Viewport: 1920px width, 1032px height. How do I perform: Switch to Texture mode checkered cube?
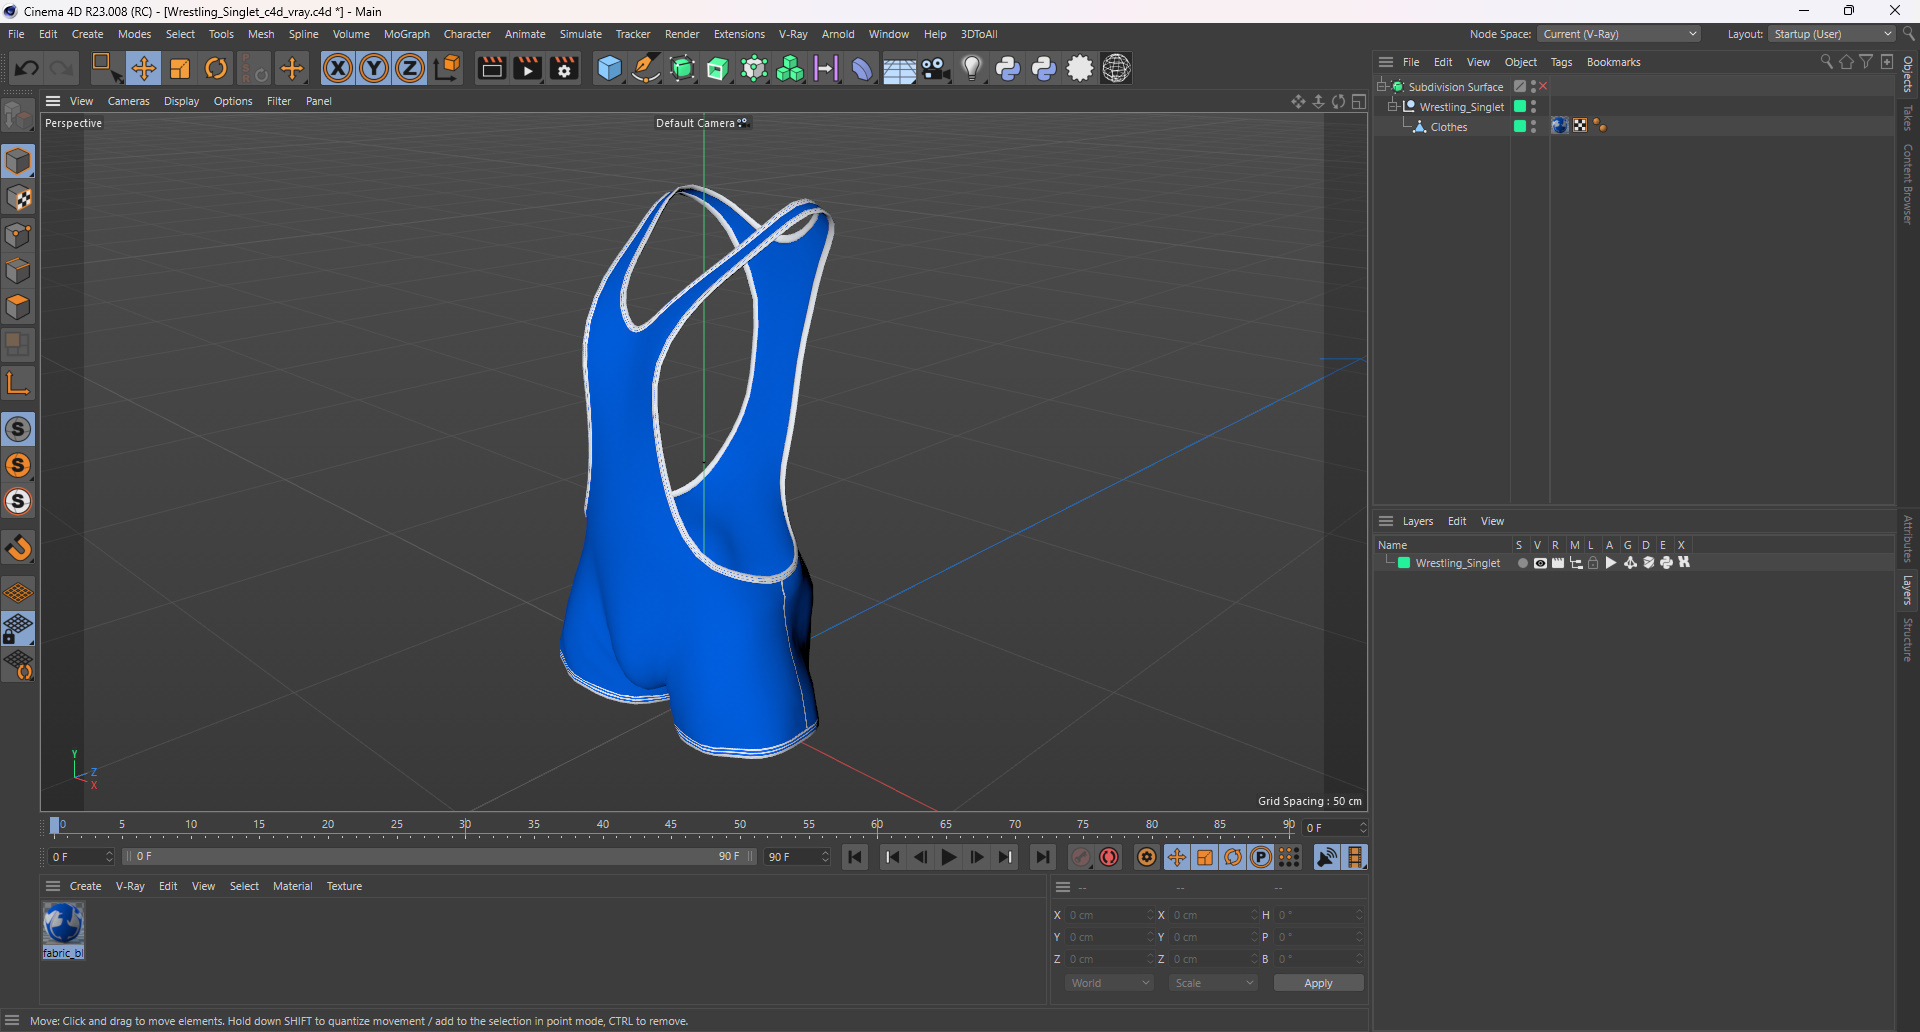[x=18, y=198]
